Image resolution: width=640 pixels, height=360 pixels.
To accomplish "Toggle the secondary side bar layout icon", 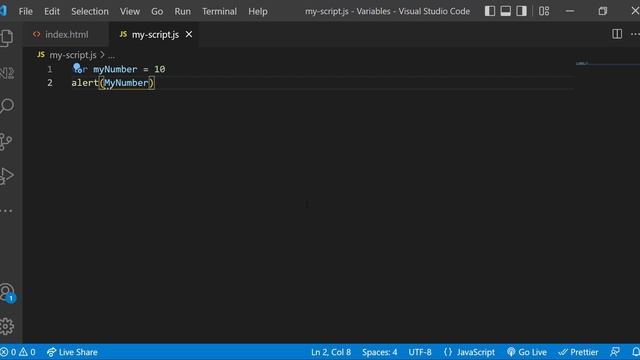I will [x=521, y=11].
